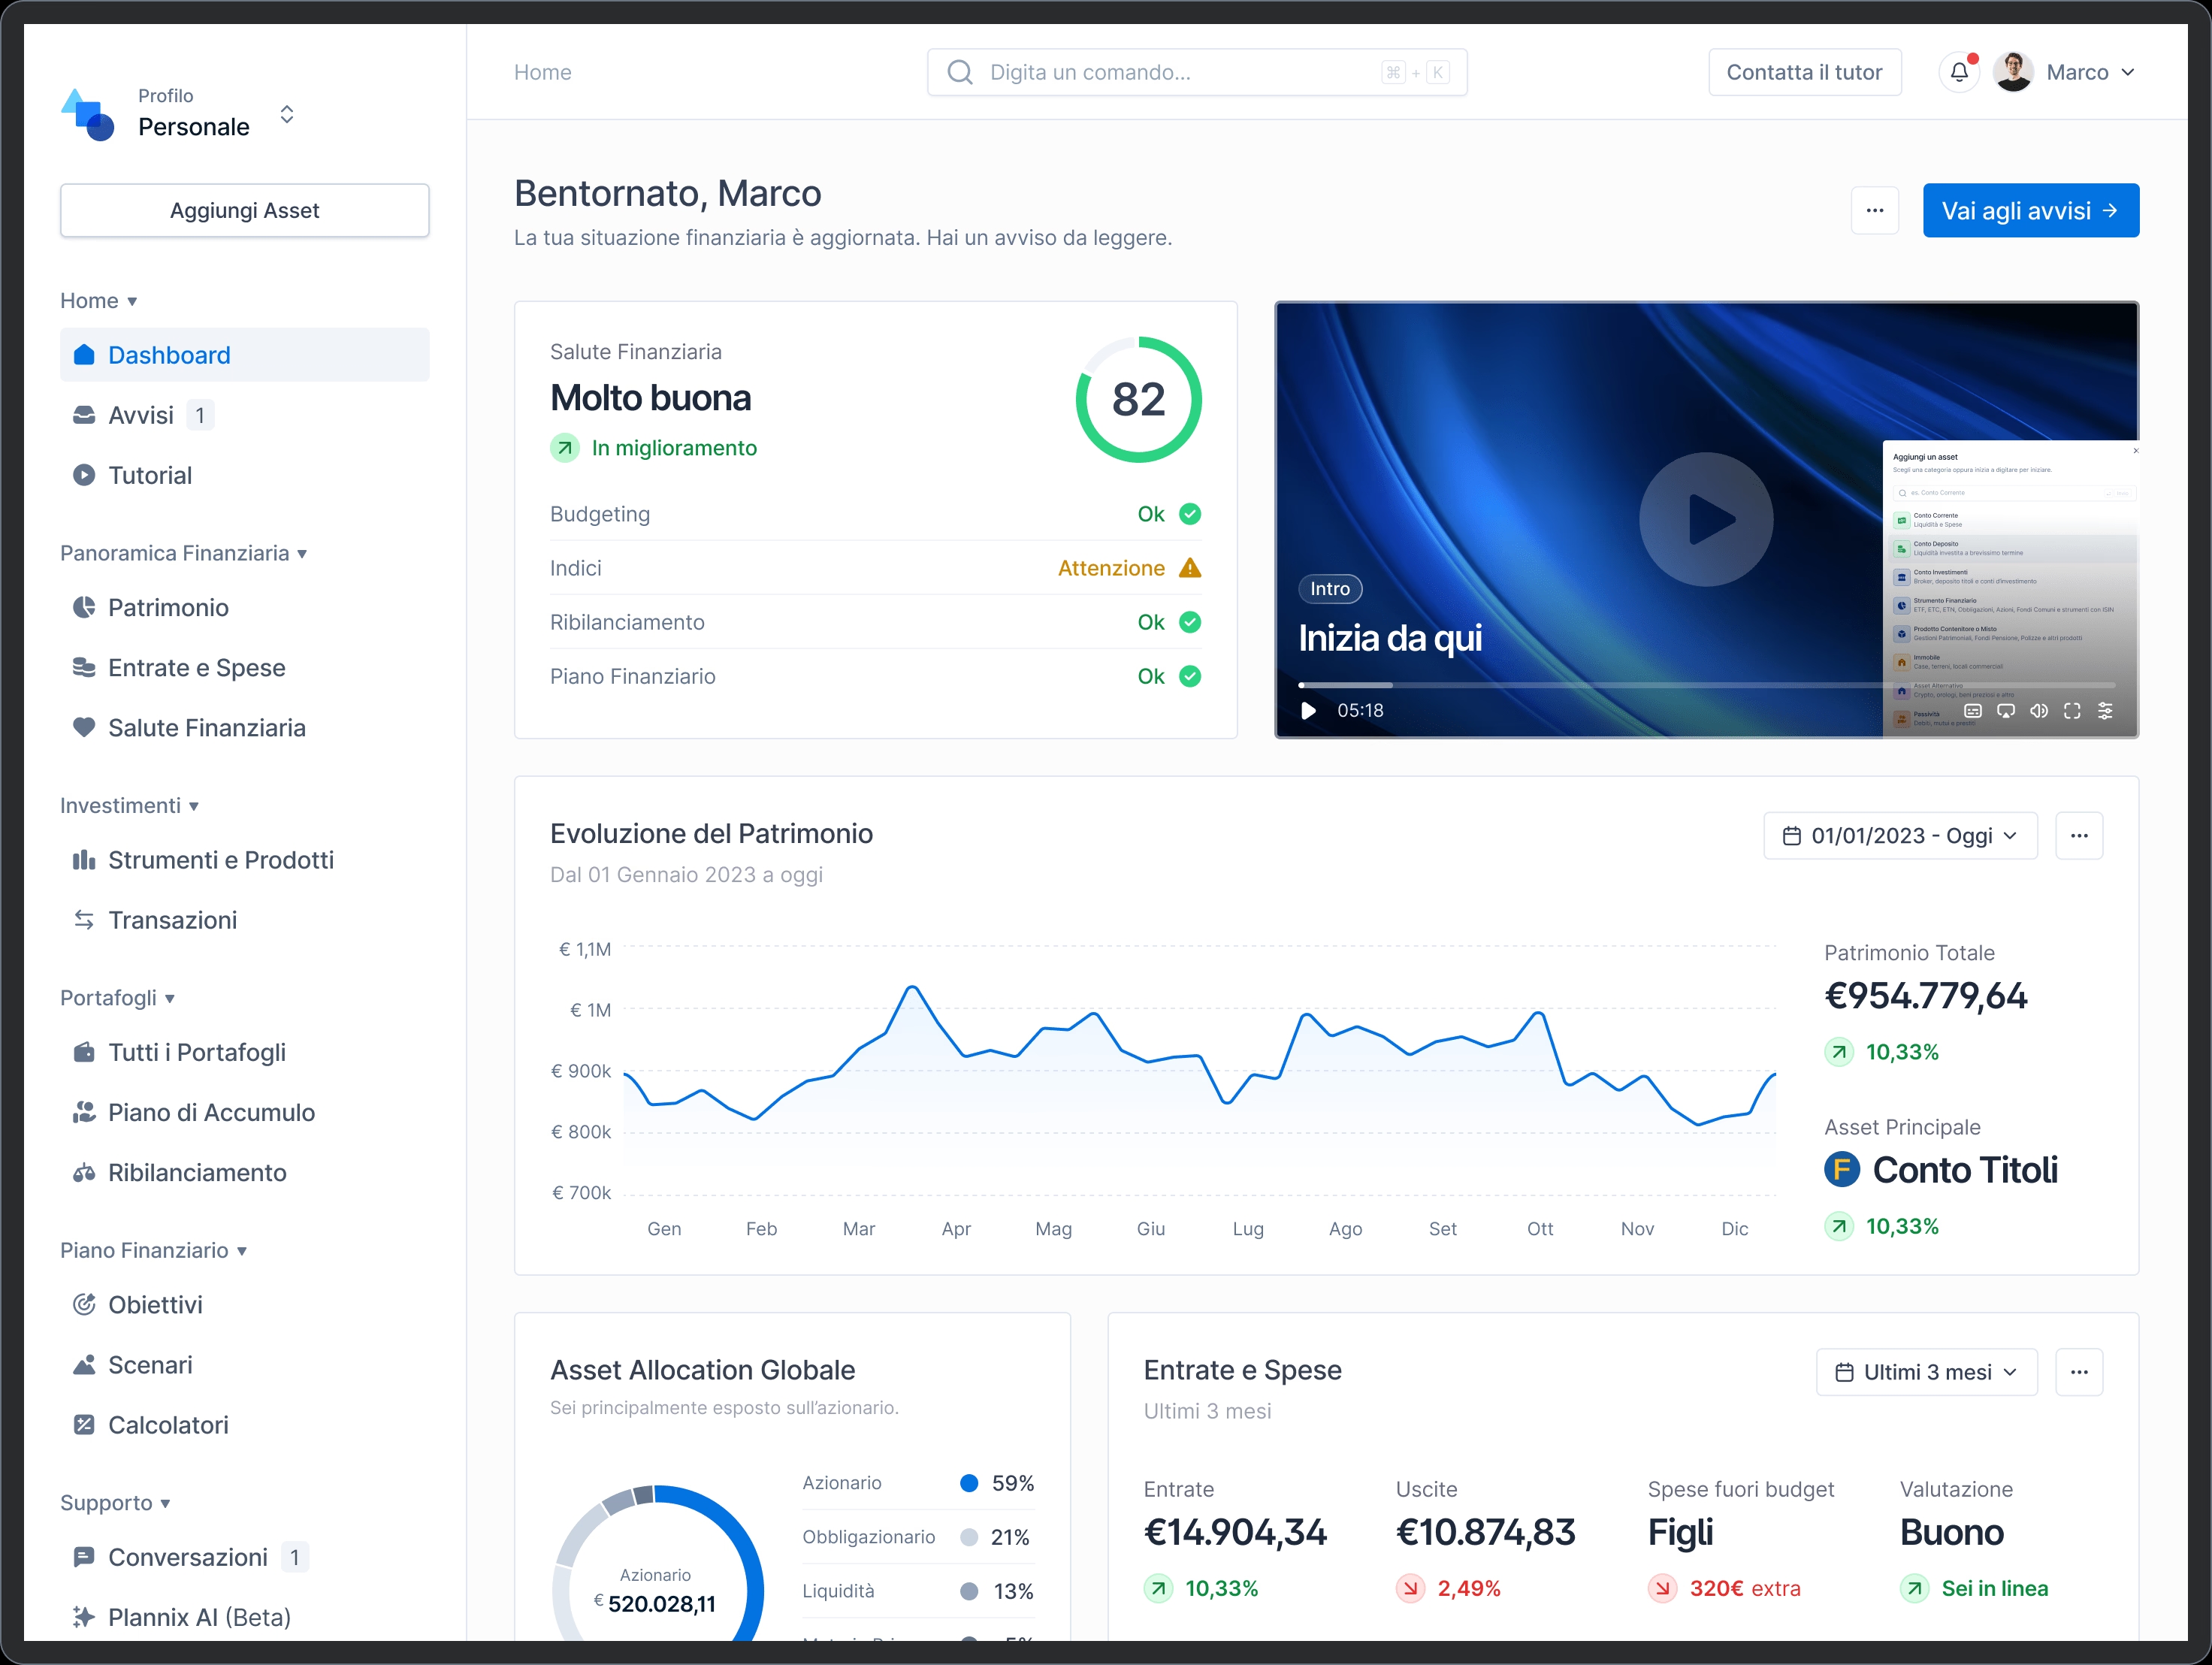Click Valutazione Sei in linea arrow icon
The width and height of the screenshot is (2212, 1665).
tap(1914, 1588)
